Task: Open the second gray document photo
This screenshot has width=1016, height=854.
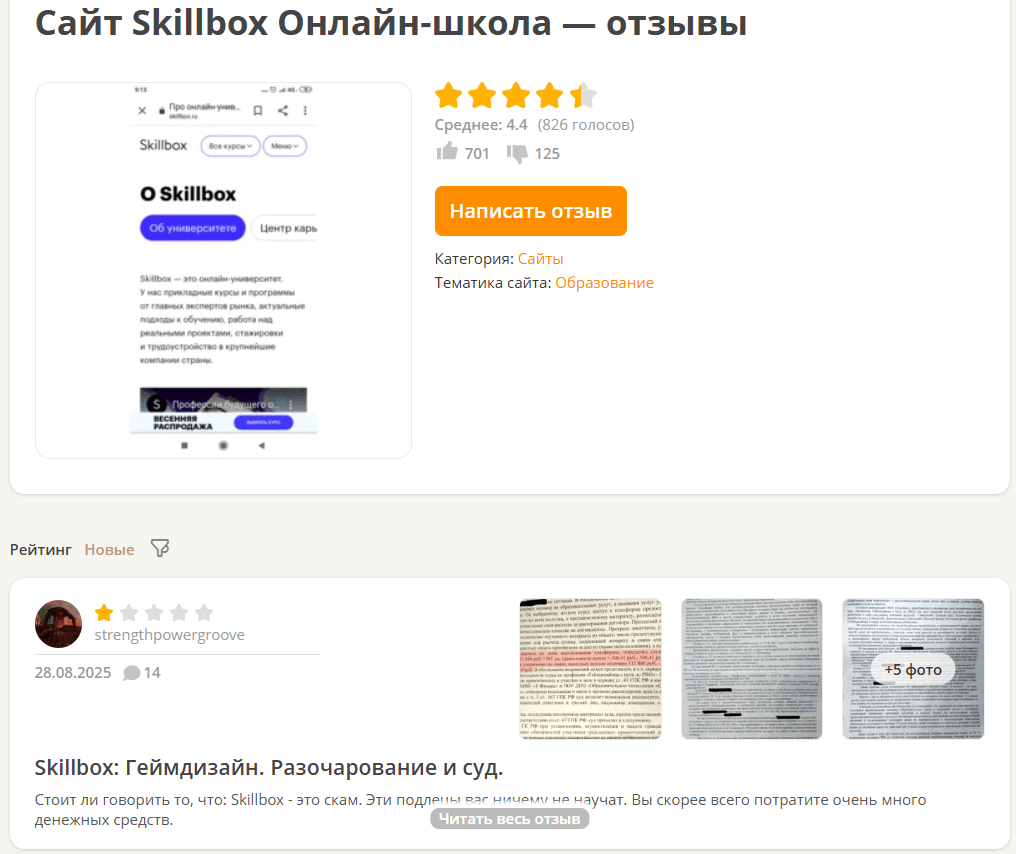Action: pyautogui.click(x=752, y=669)
